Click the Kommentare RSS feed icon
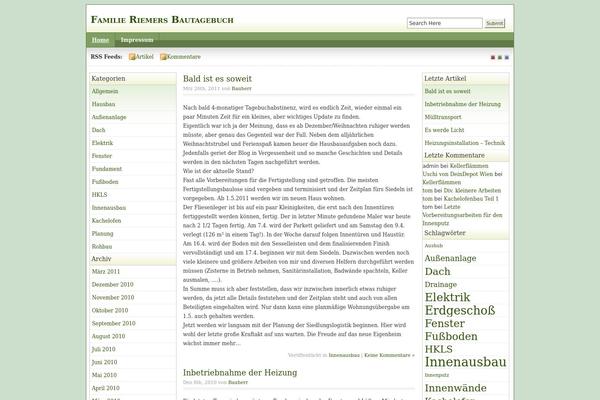Viewport: 600px width, 400px height. coord(162,57)
